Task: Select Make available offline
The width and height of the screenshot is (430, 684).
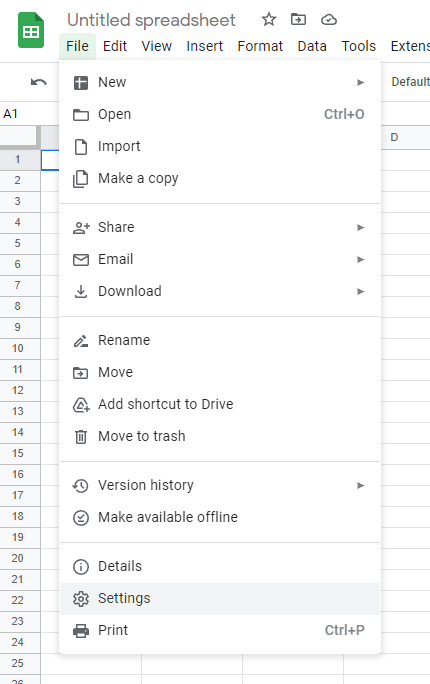Action: click(x=220, y=517)
